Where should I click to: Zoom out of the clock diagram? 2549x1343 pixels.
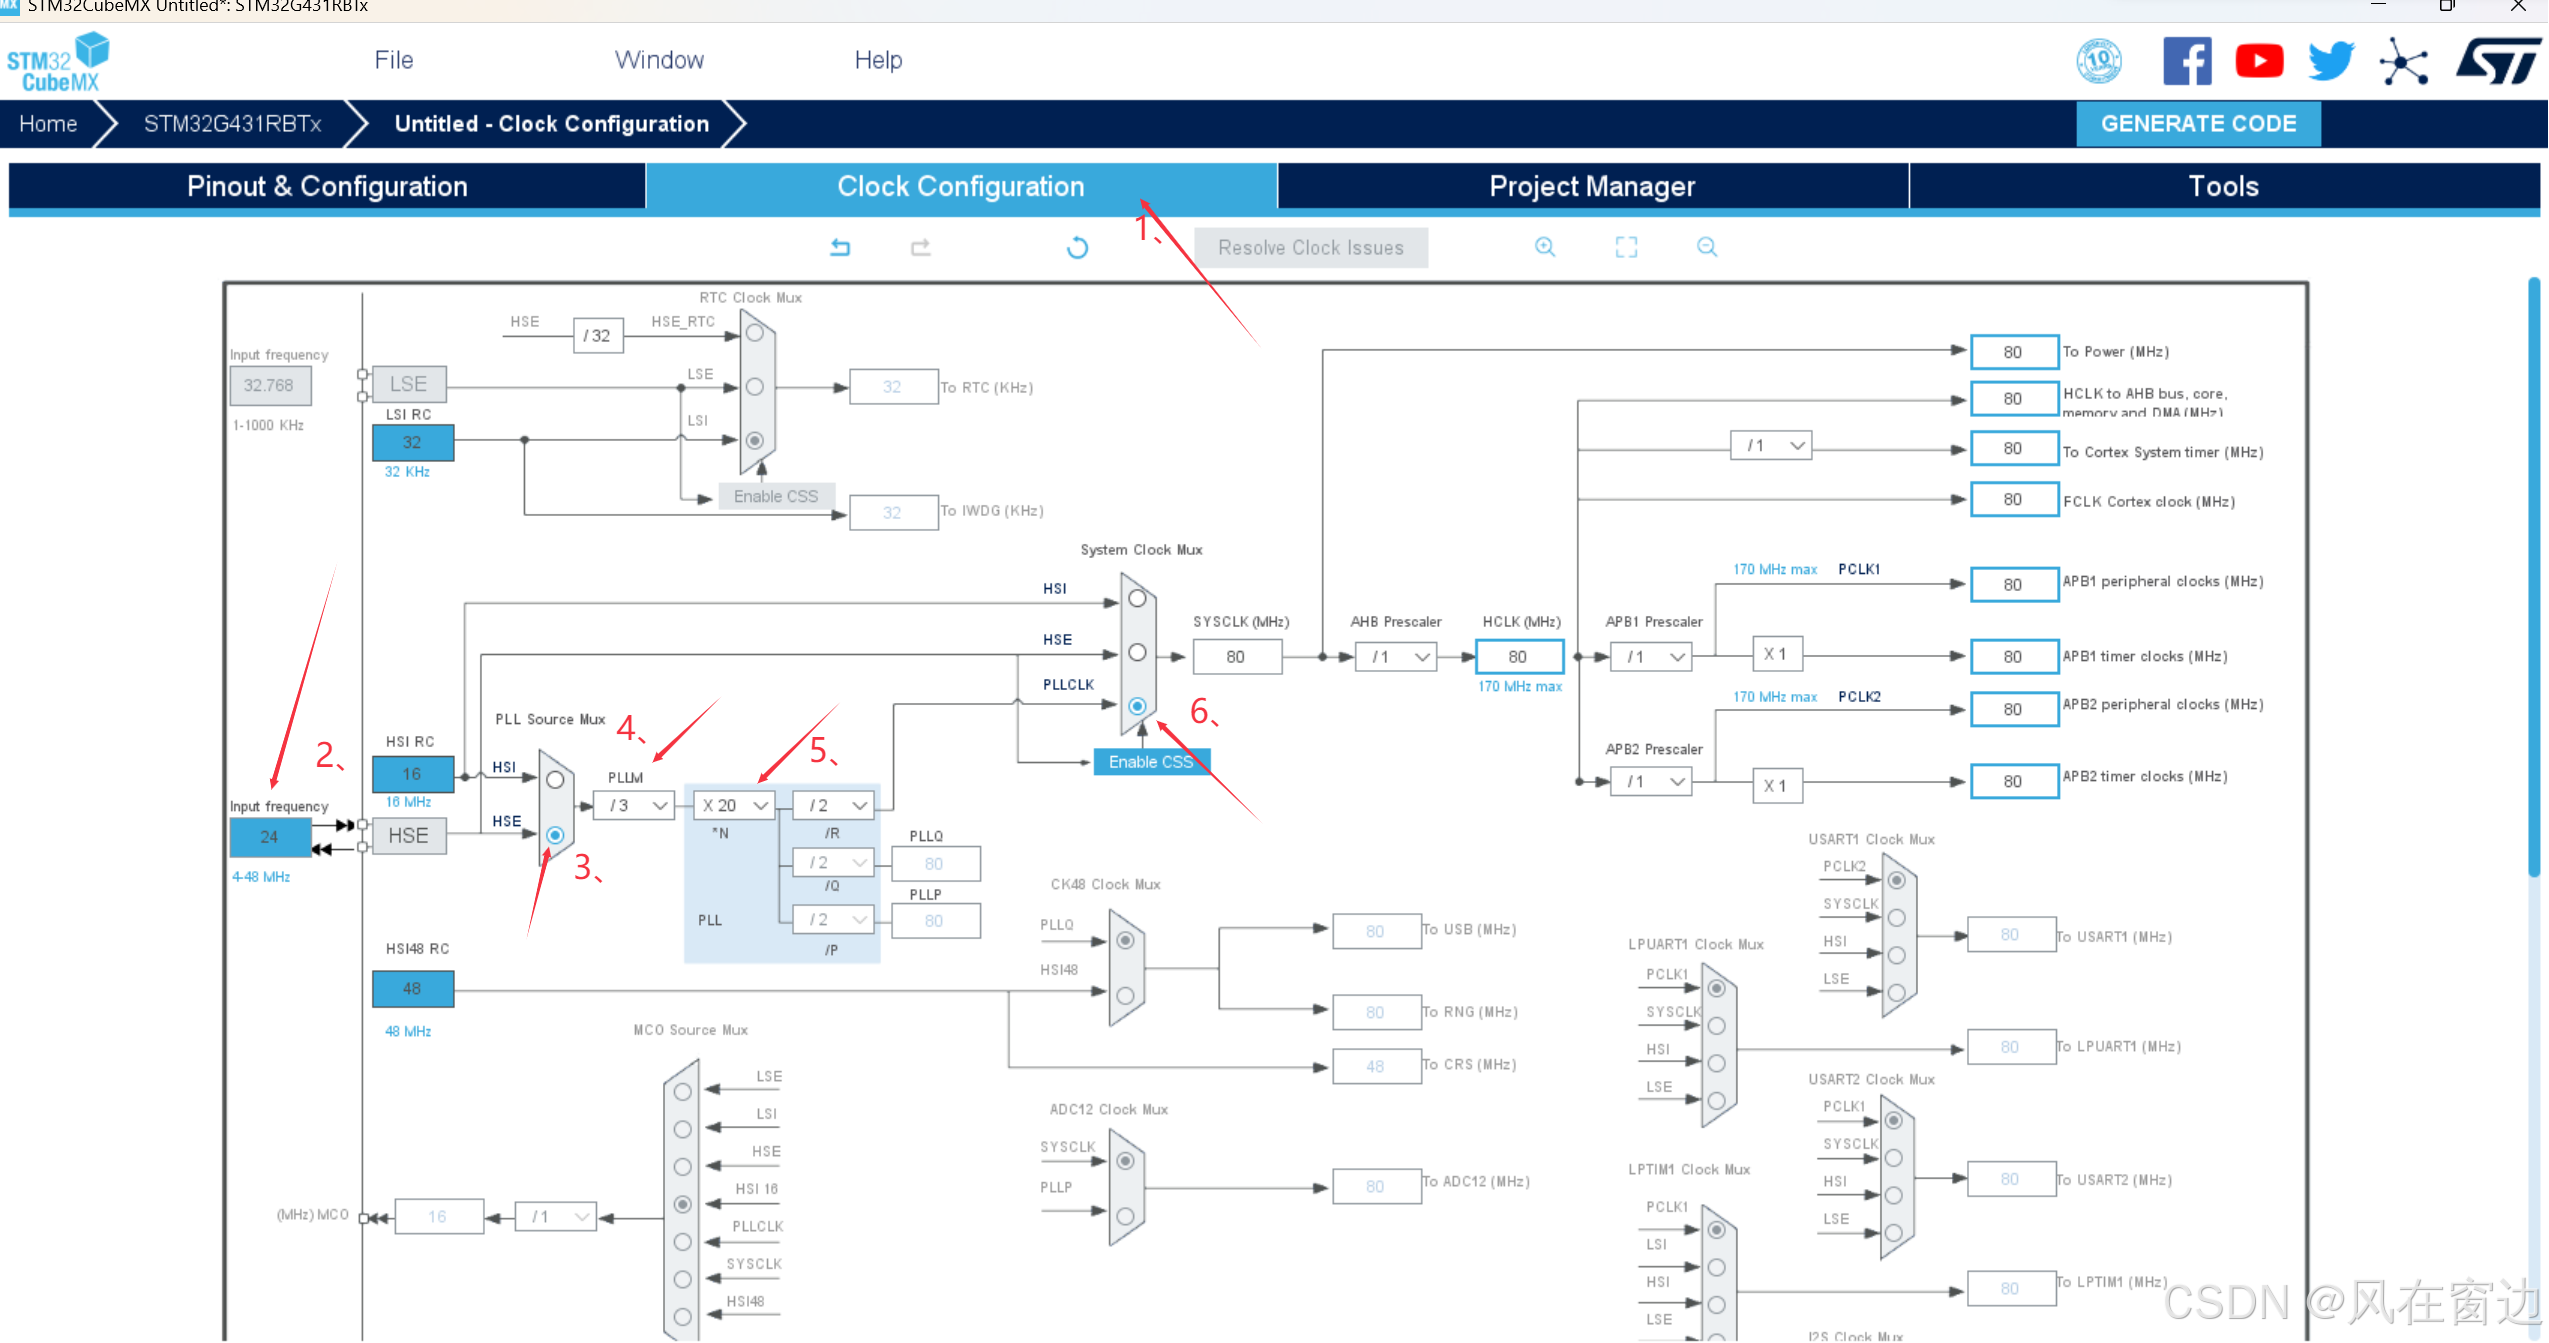(1707, 247)
